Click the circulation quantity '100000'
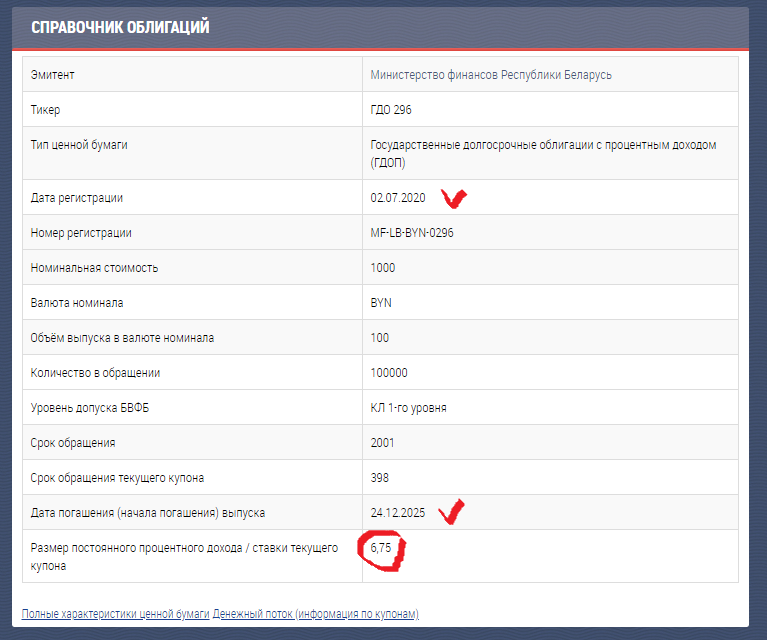 click(x=389, y=373)
